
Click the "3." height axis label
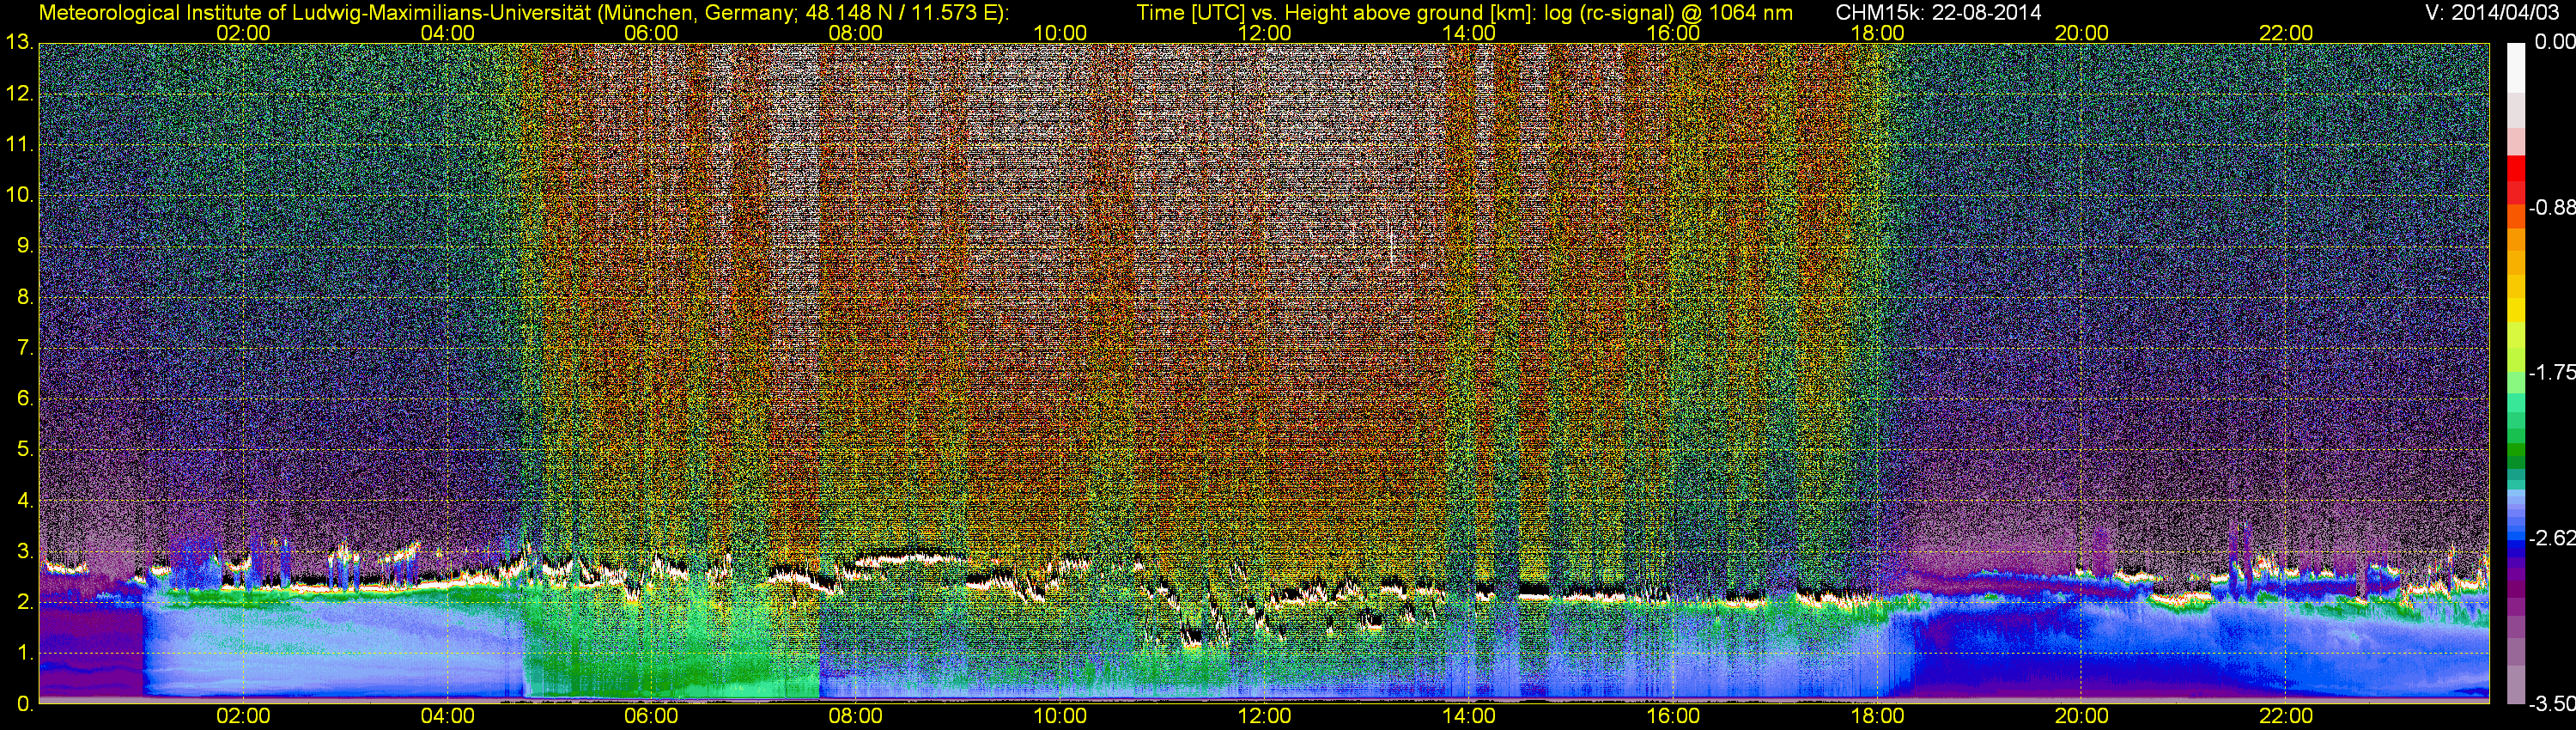click(x=25, y=551)
